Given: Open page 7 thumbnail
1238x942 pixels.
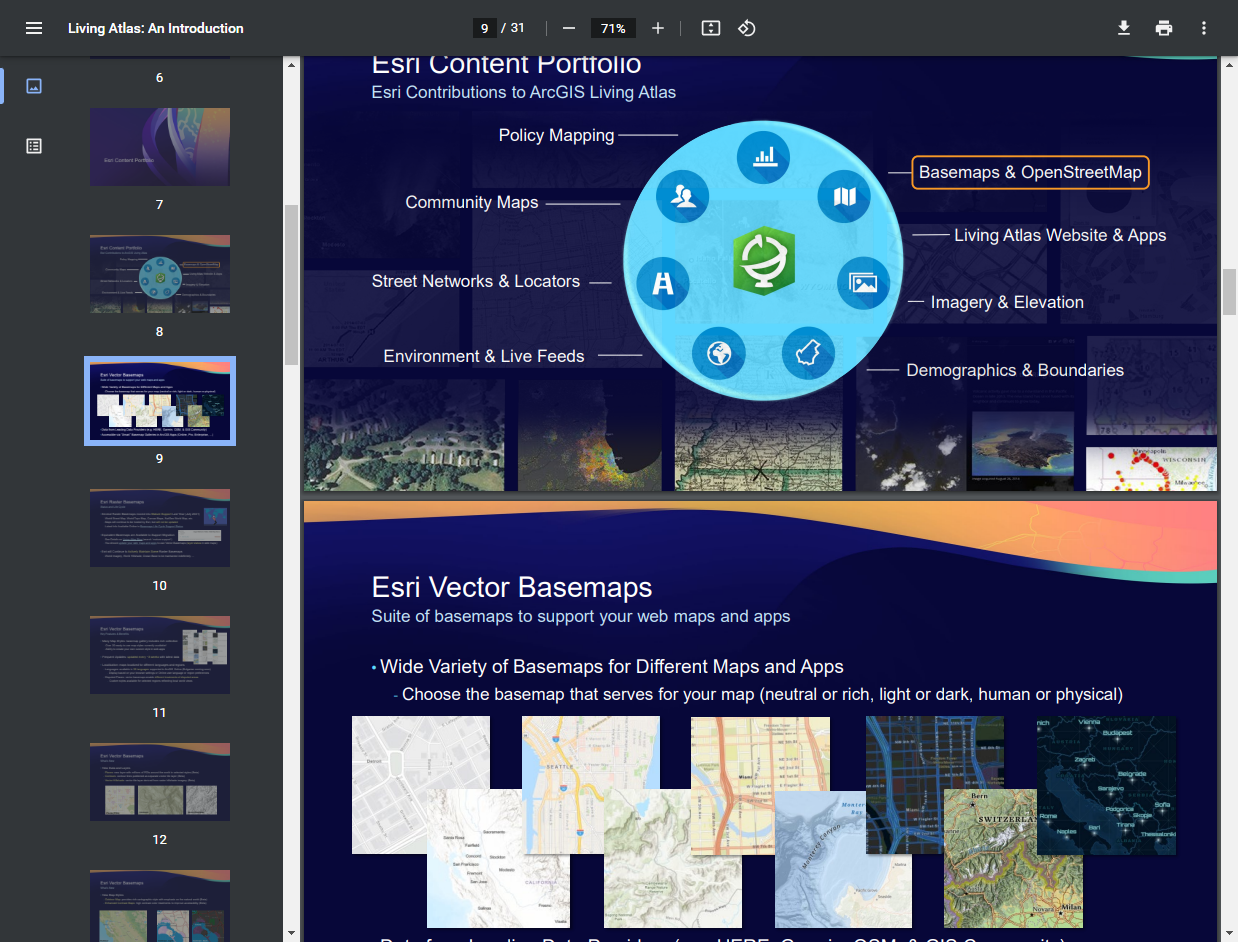Looking at the screenshot, I should tap(160, 147).
